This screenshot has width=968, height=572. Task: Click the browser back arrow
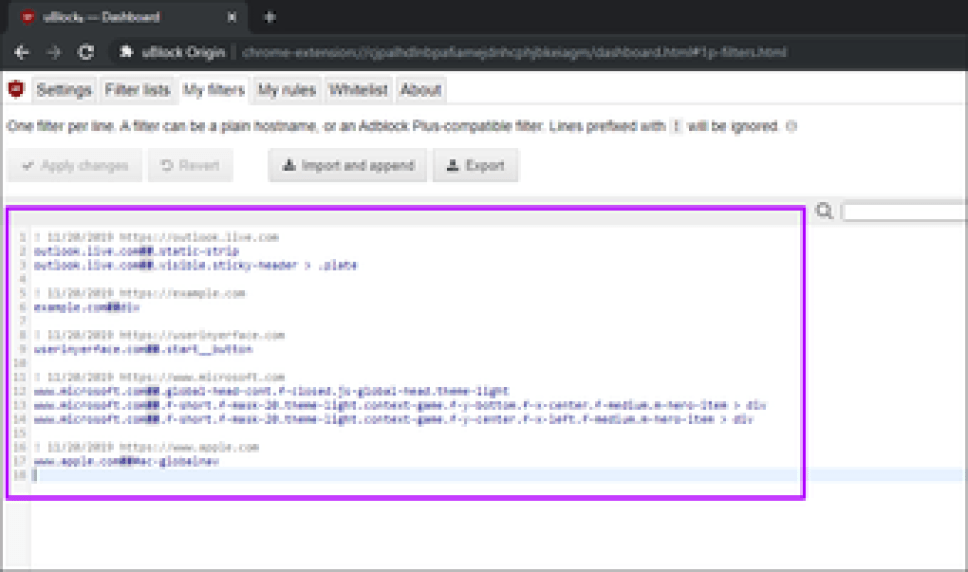tap(22, 52)
